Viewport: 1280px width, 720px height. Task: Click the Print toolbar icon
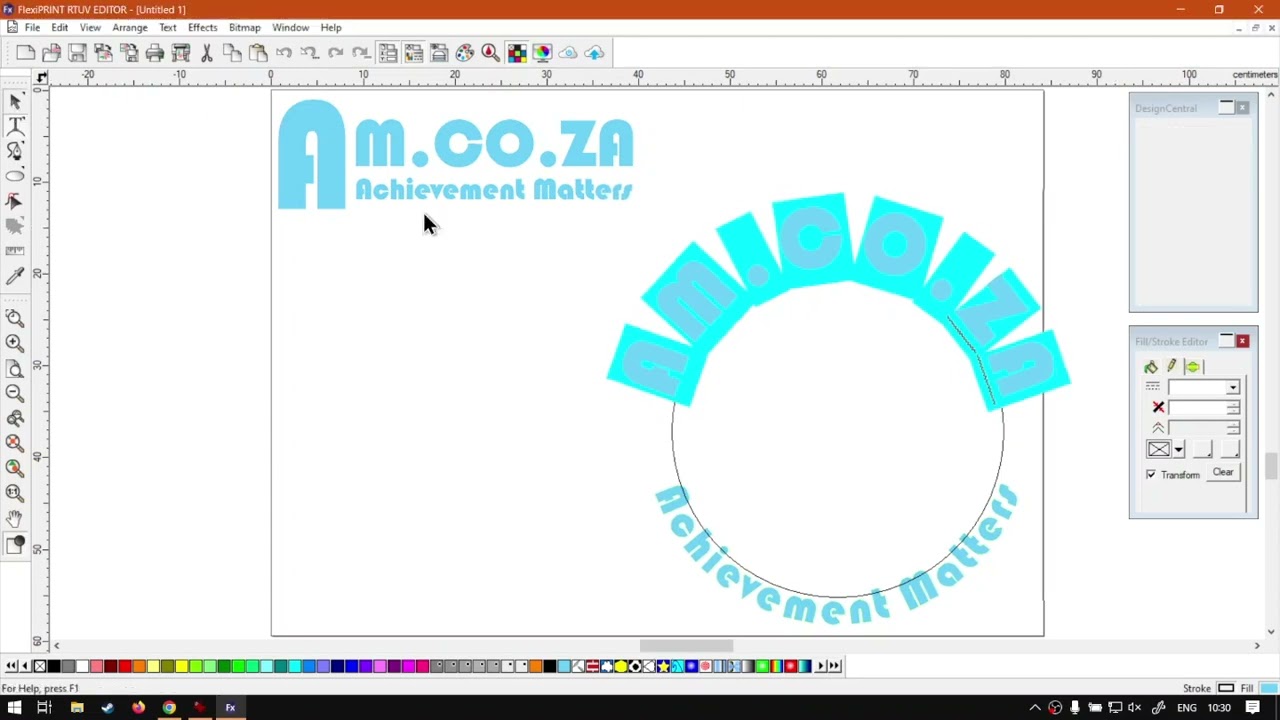click(155, 53)
